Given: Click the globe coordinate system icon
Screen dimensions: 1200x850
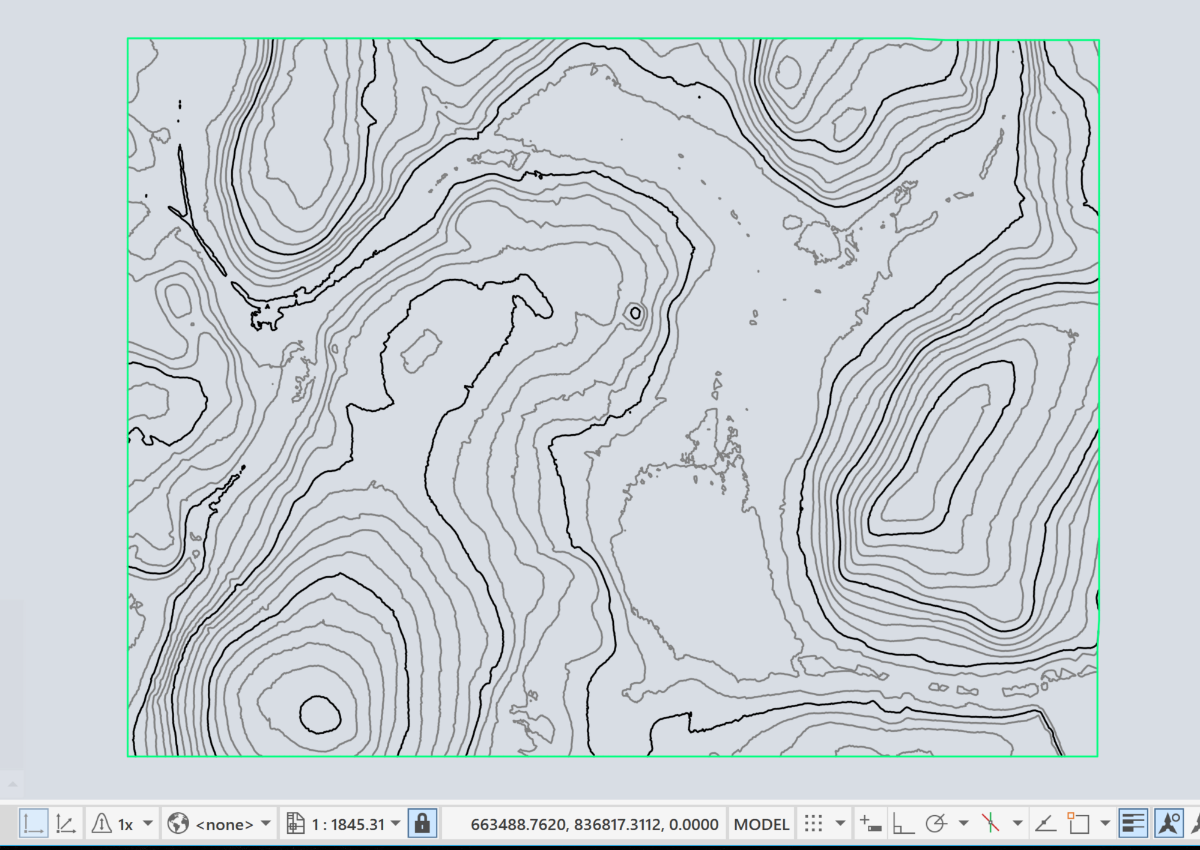Looking at the screenshot, I should 179,824.
